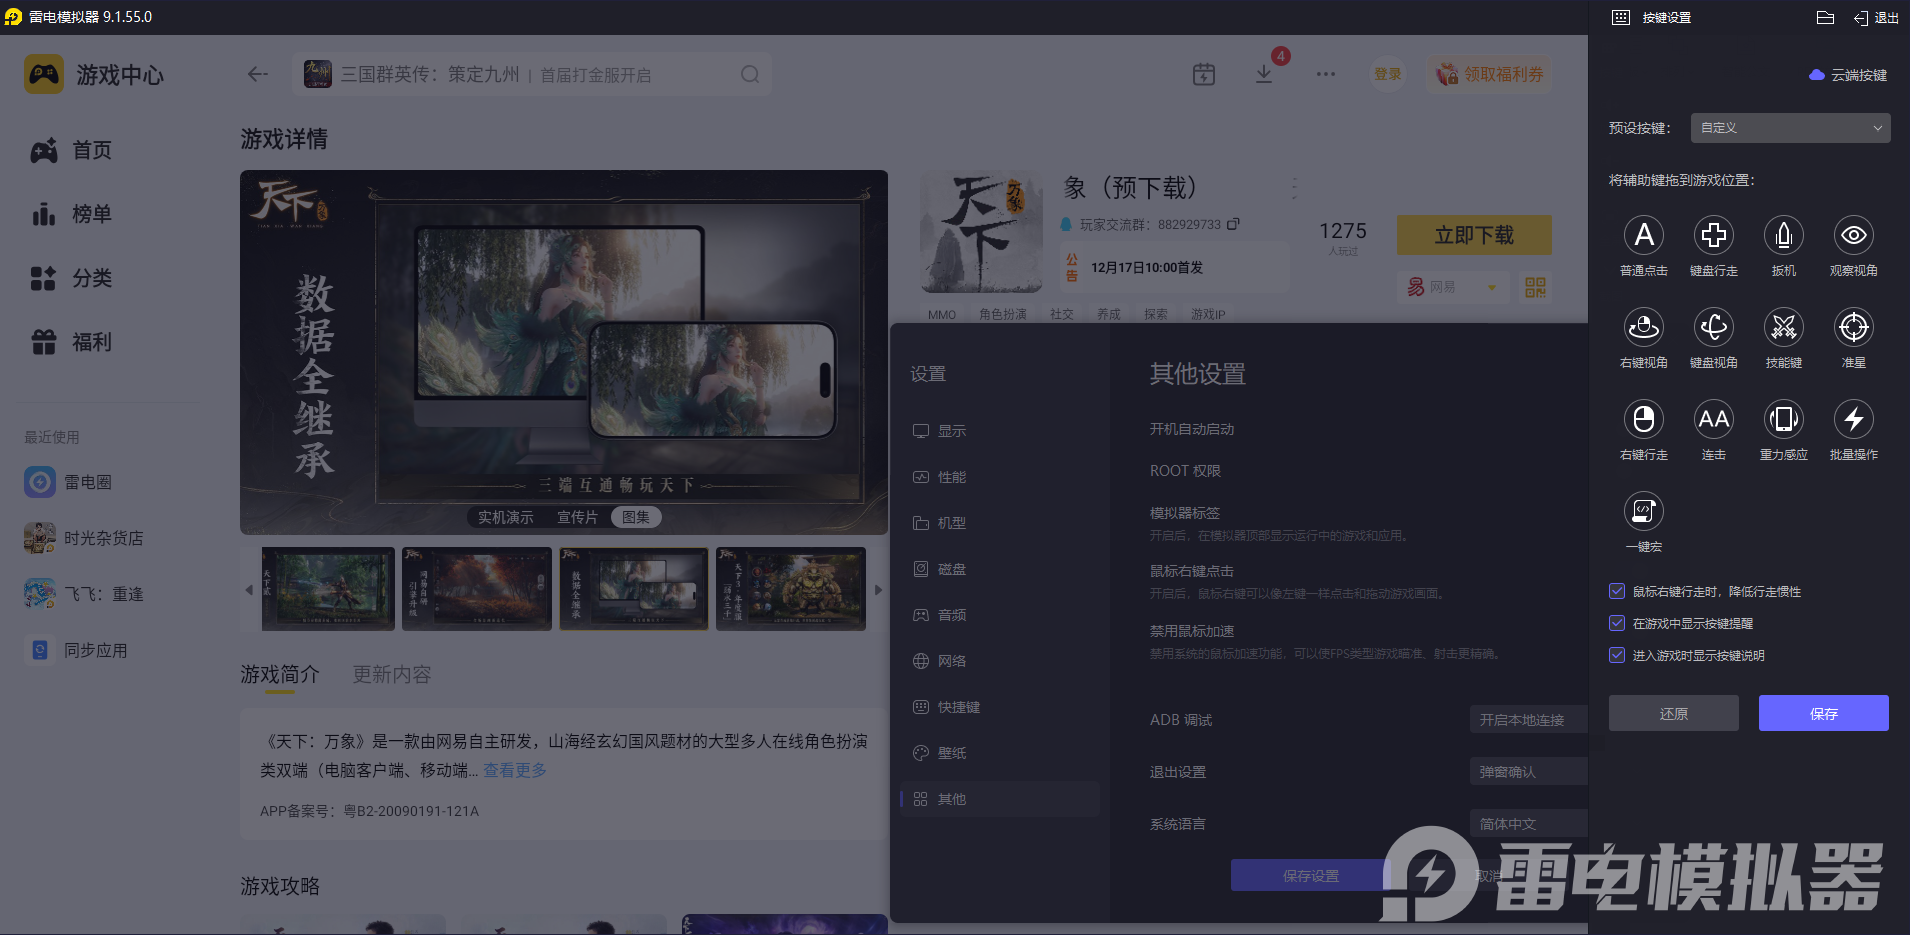Screen dimensions: 1910x935
Task: Go to 分类 in the game center sidebar
Action: click(72, 278)
